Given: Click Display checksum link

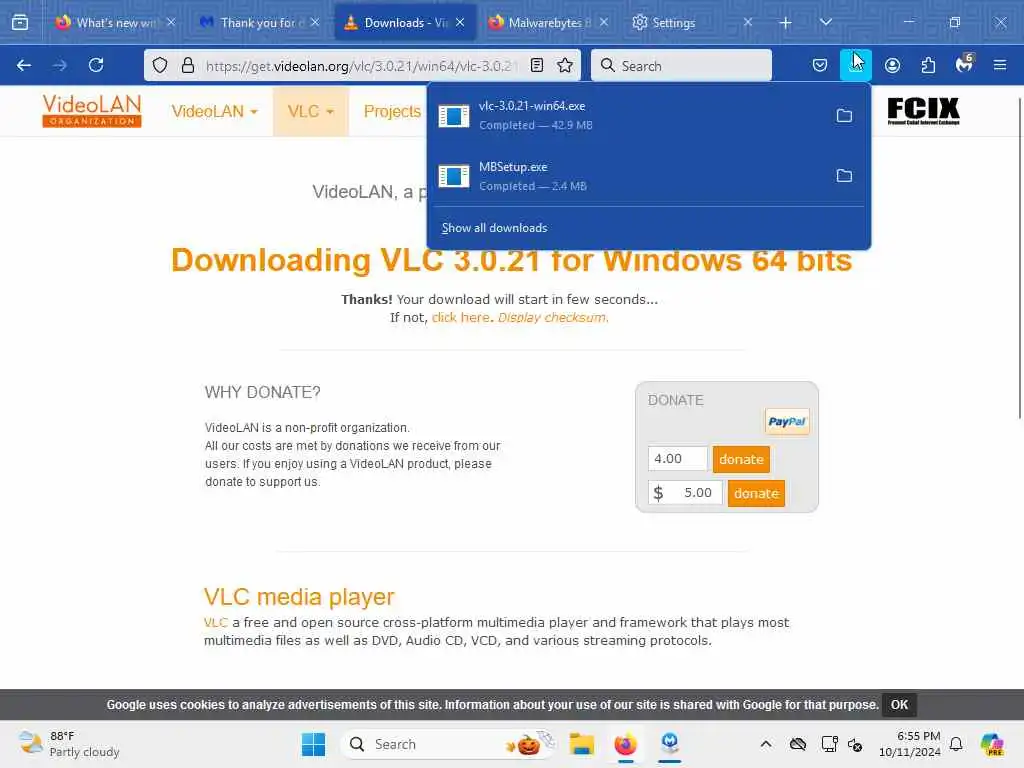Looking at the screenshot, I should click(x=552, y=317).
